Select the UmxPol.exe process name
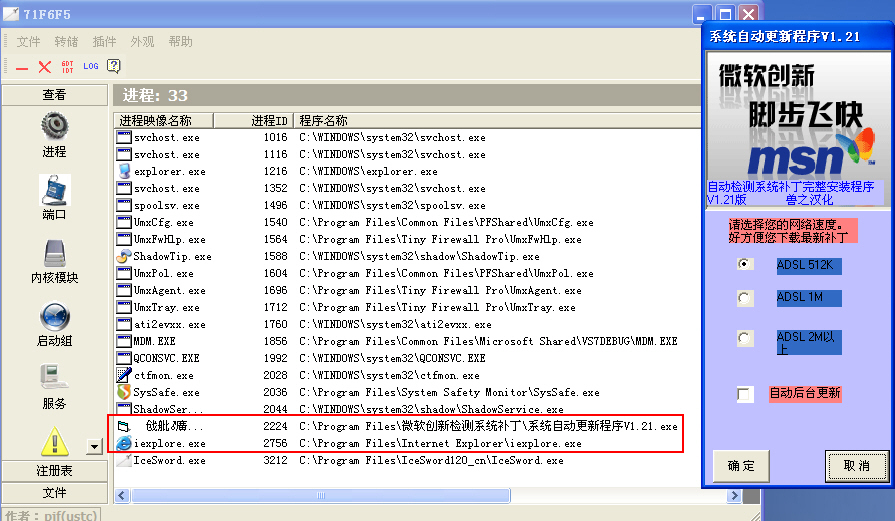 (163, 273)
